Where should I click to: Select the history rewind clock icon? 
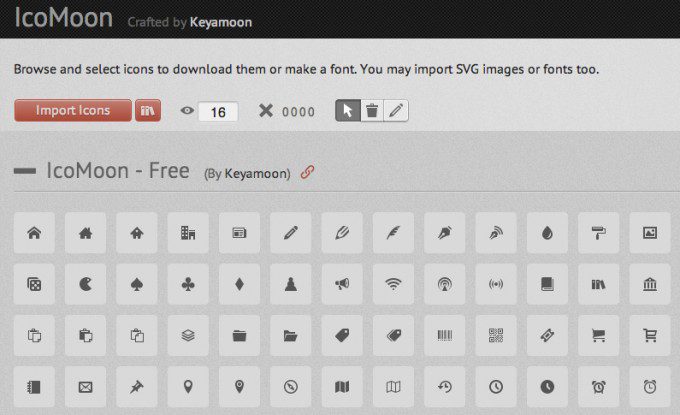pyautogui.click(x=445, y=386)
